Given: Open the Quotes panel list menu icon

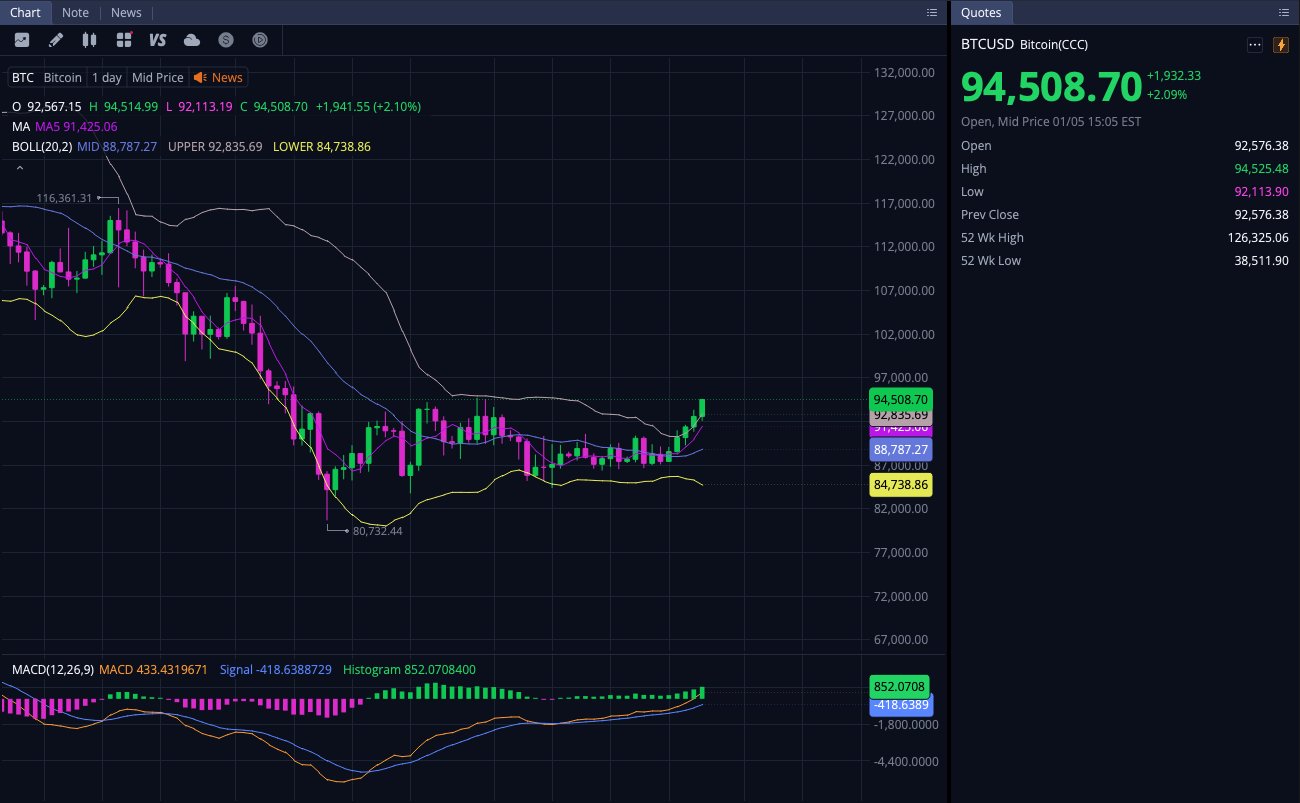Looking at the screenshot, I should [1284, 12].
